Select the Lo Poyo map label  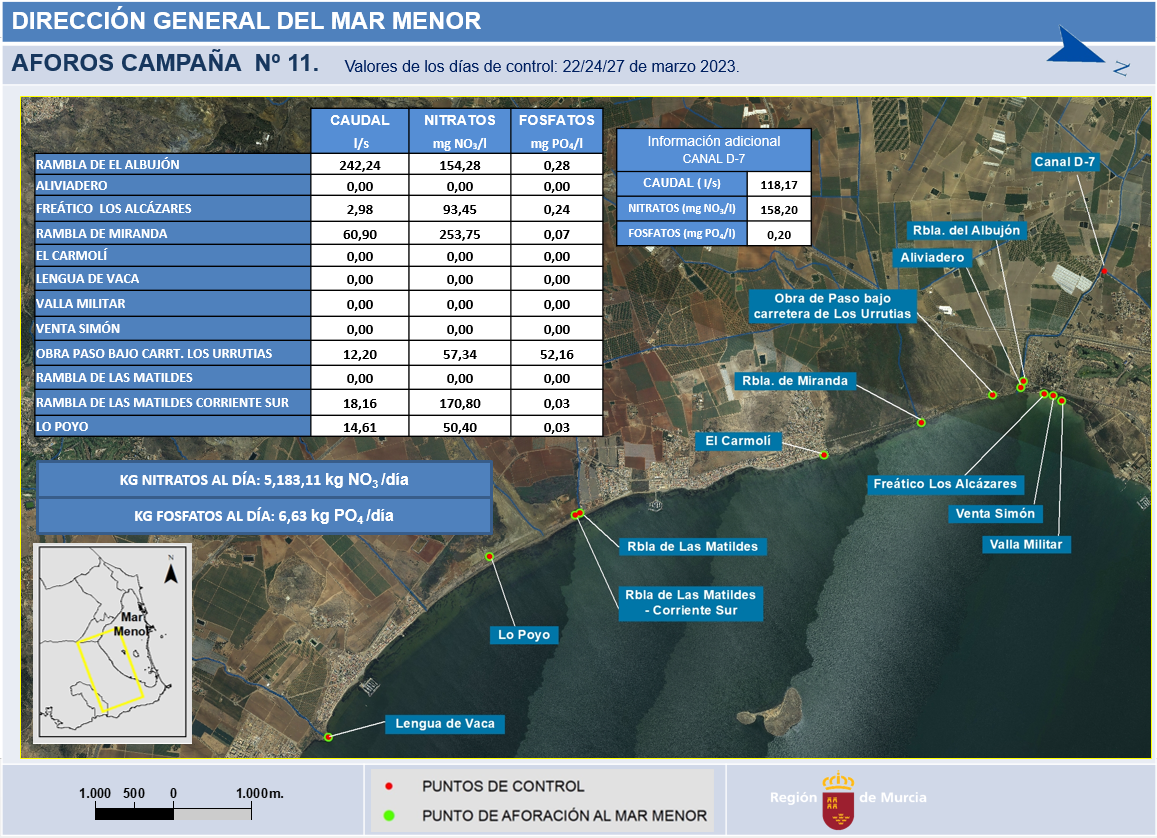point(524,634)
